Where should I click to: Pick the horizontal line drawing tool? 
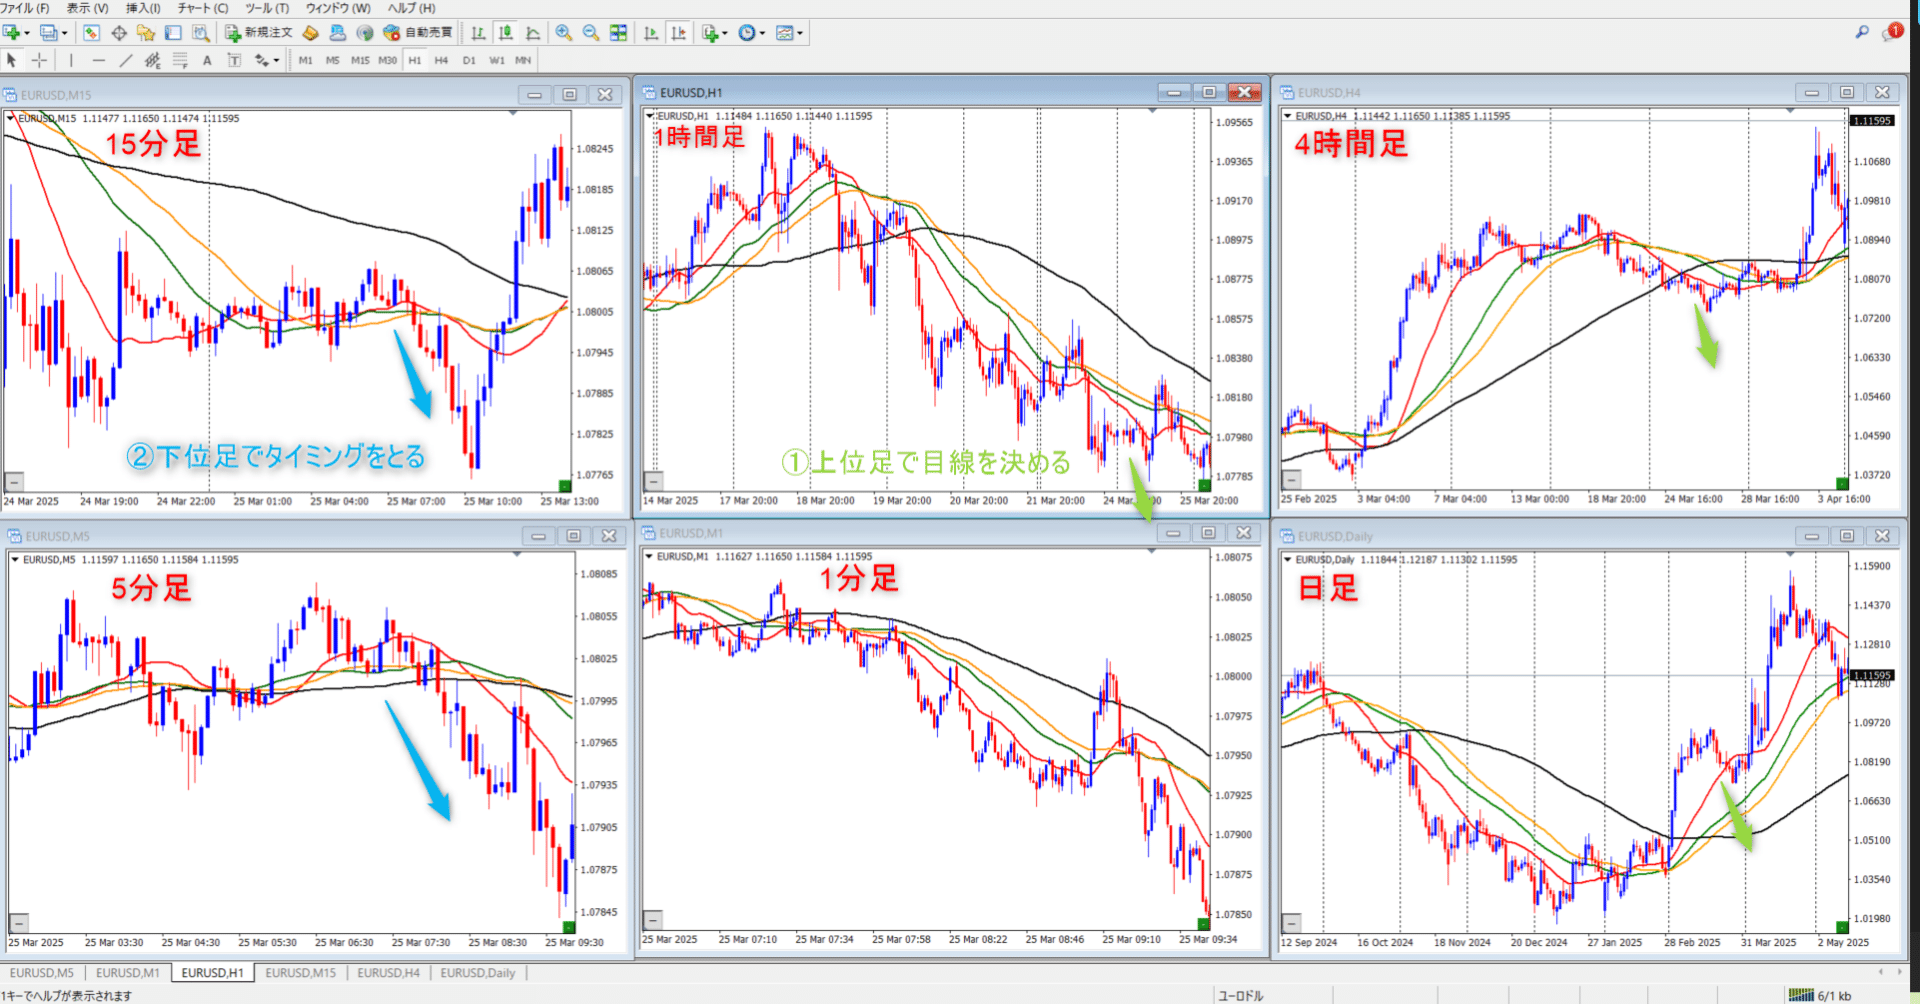coord(98,60)
